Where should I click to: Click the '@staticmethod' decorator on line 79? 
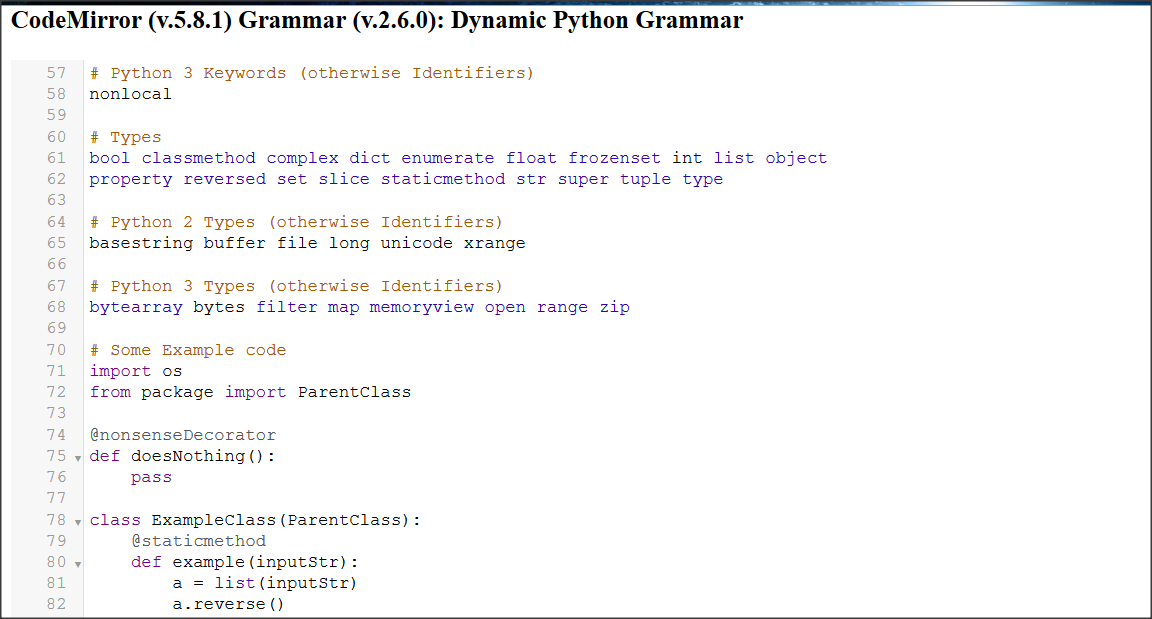(x=198, y=541)
